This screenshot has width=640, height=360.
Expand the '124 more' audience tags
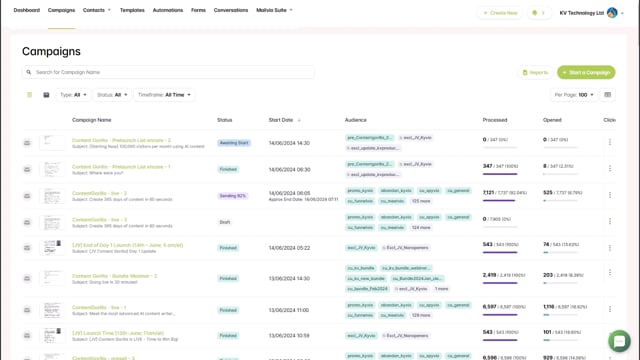pos(421,227)
